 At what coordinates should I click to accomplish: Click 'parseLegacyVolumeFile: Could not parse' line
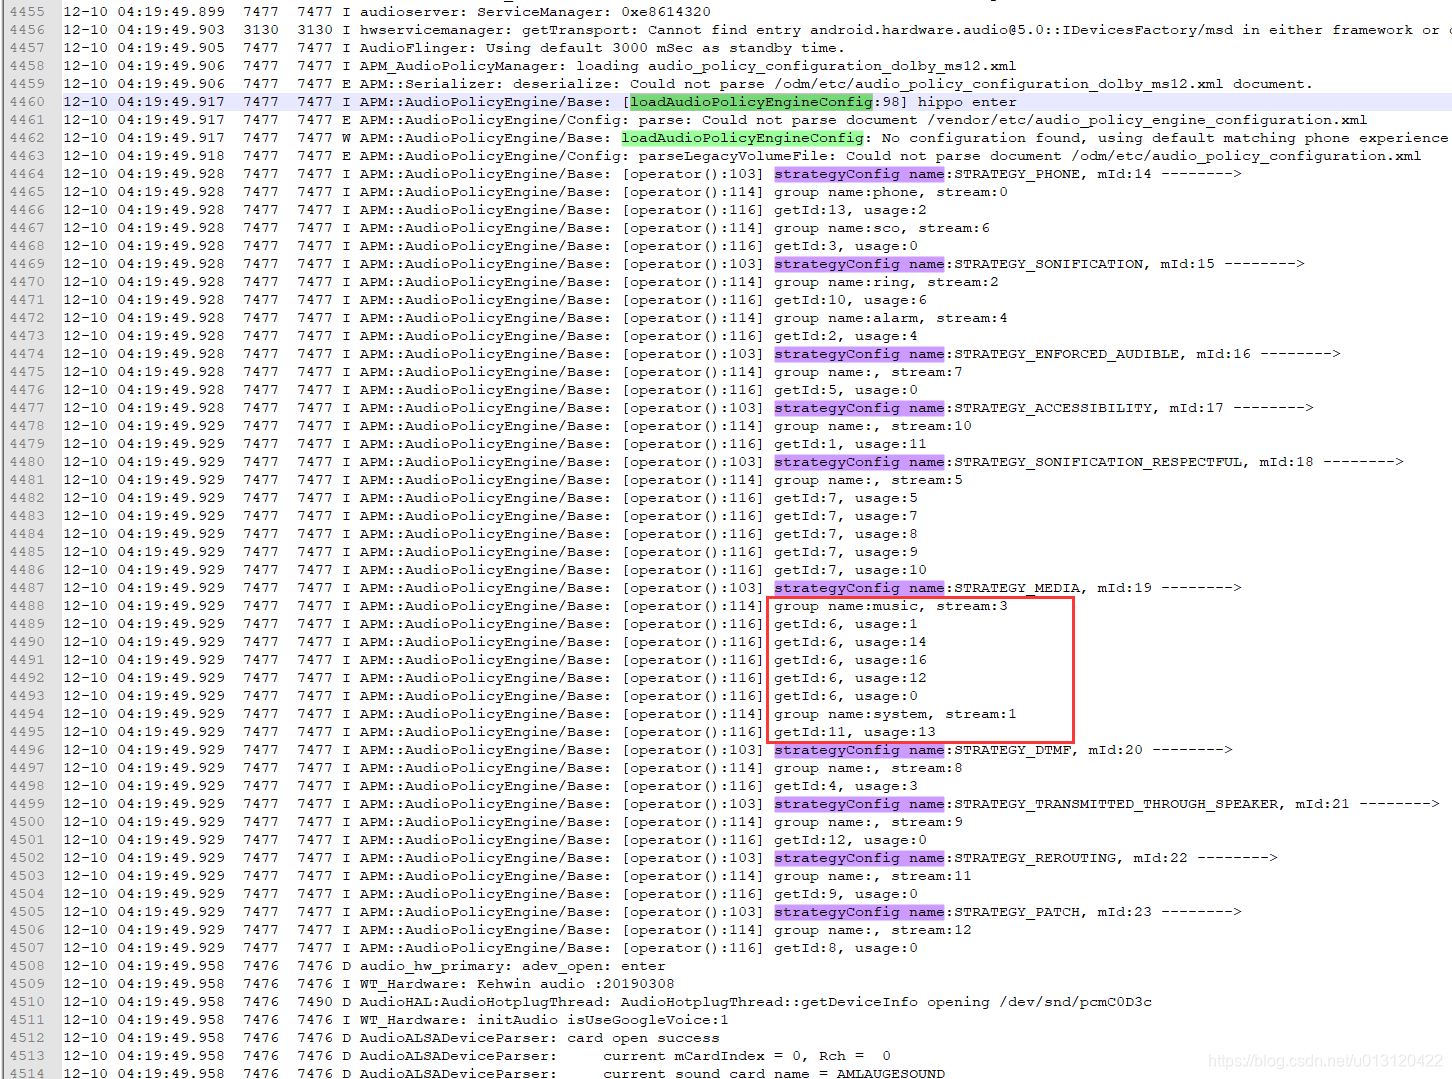coord(890,156)
